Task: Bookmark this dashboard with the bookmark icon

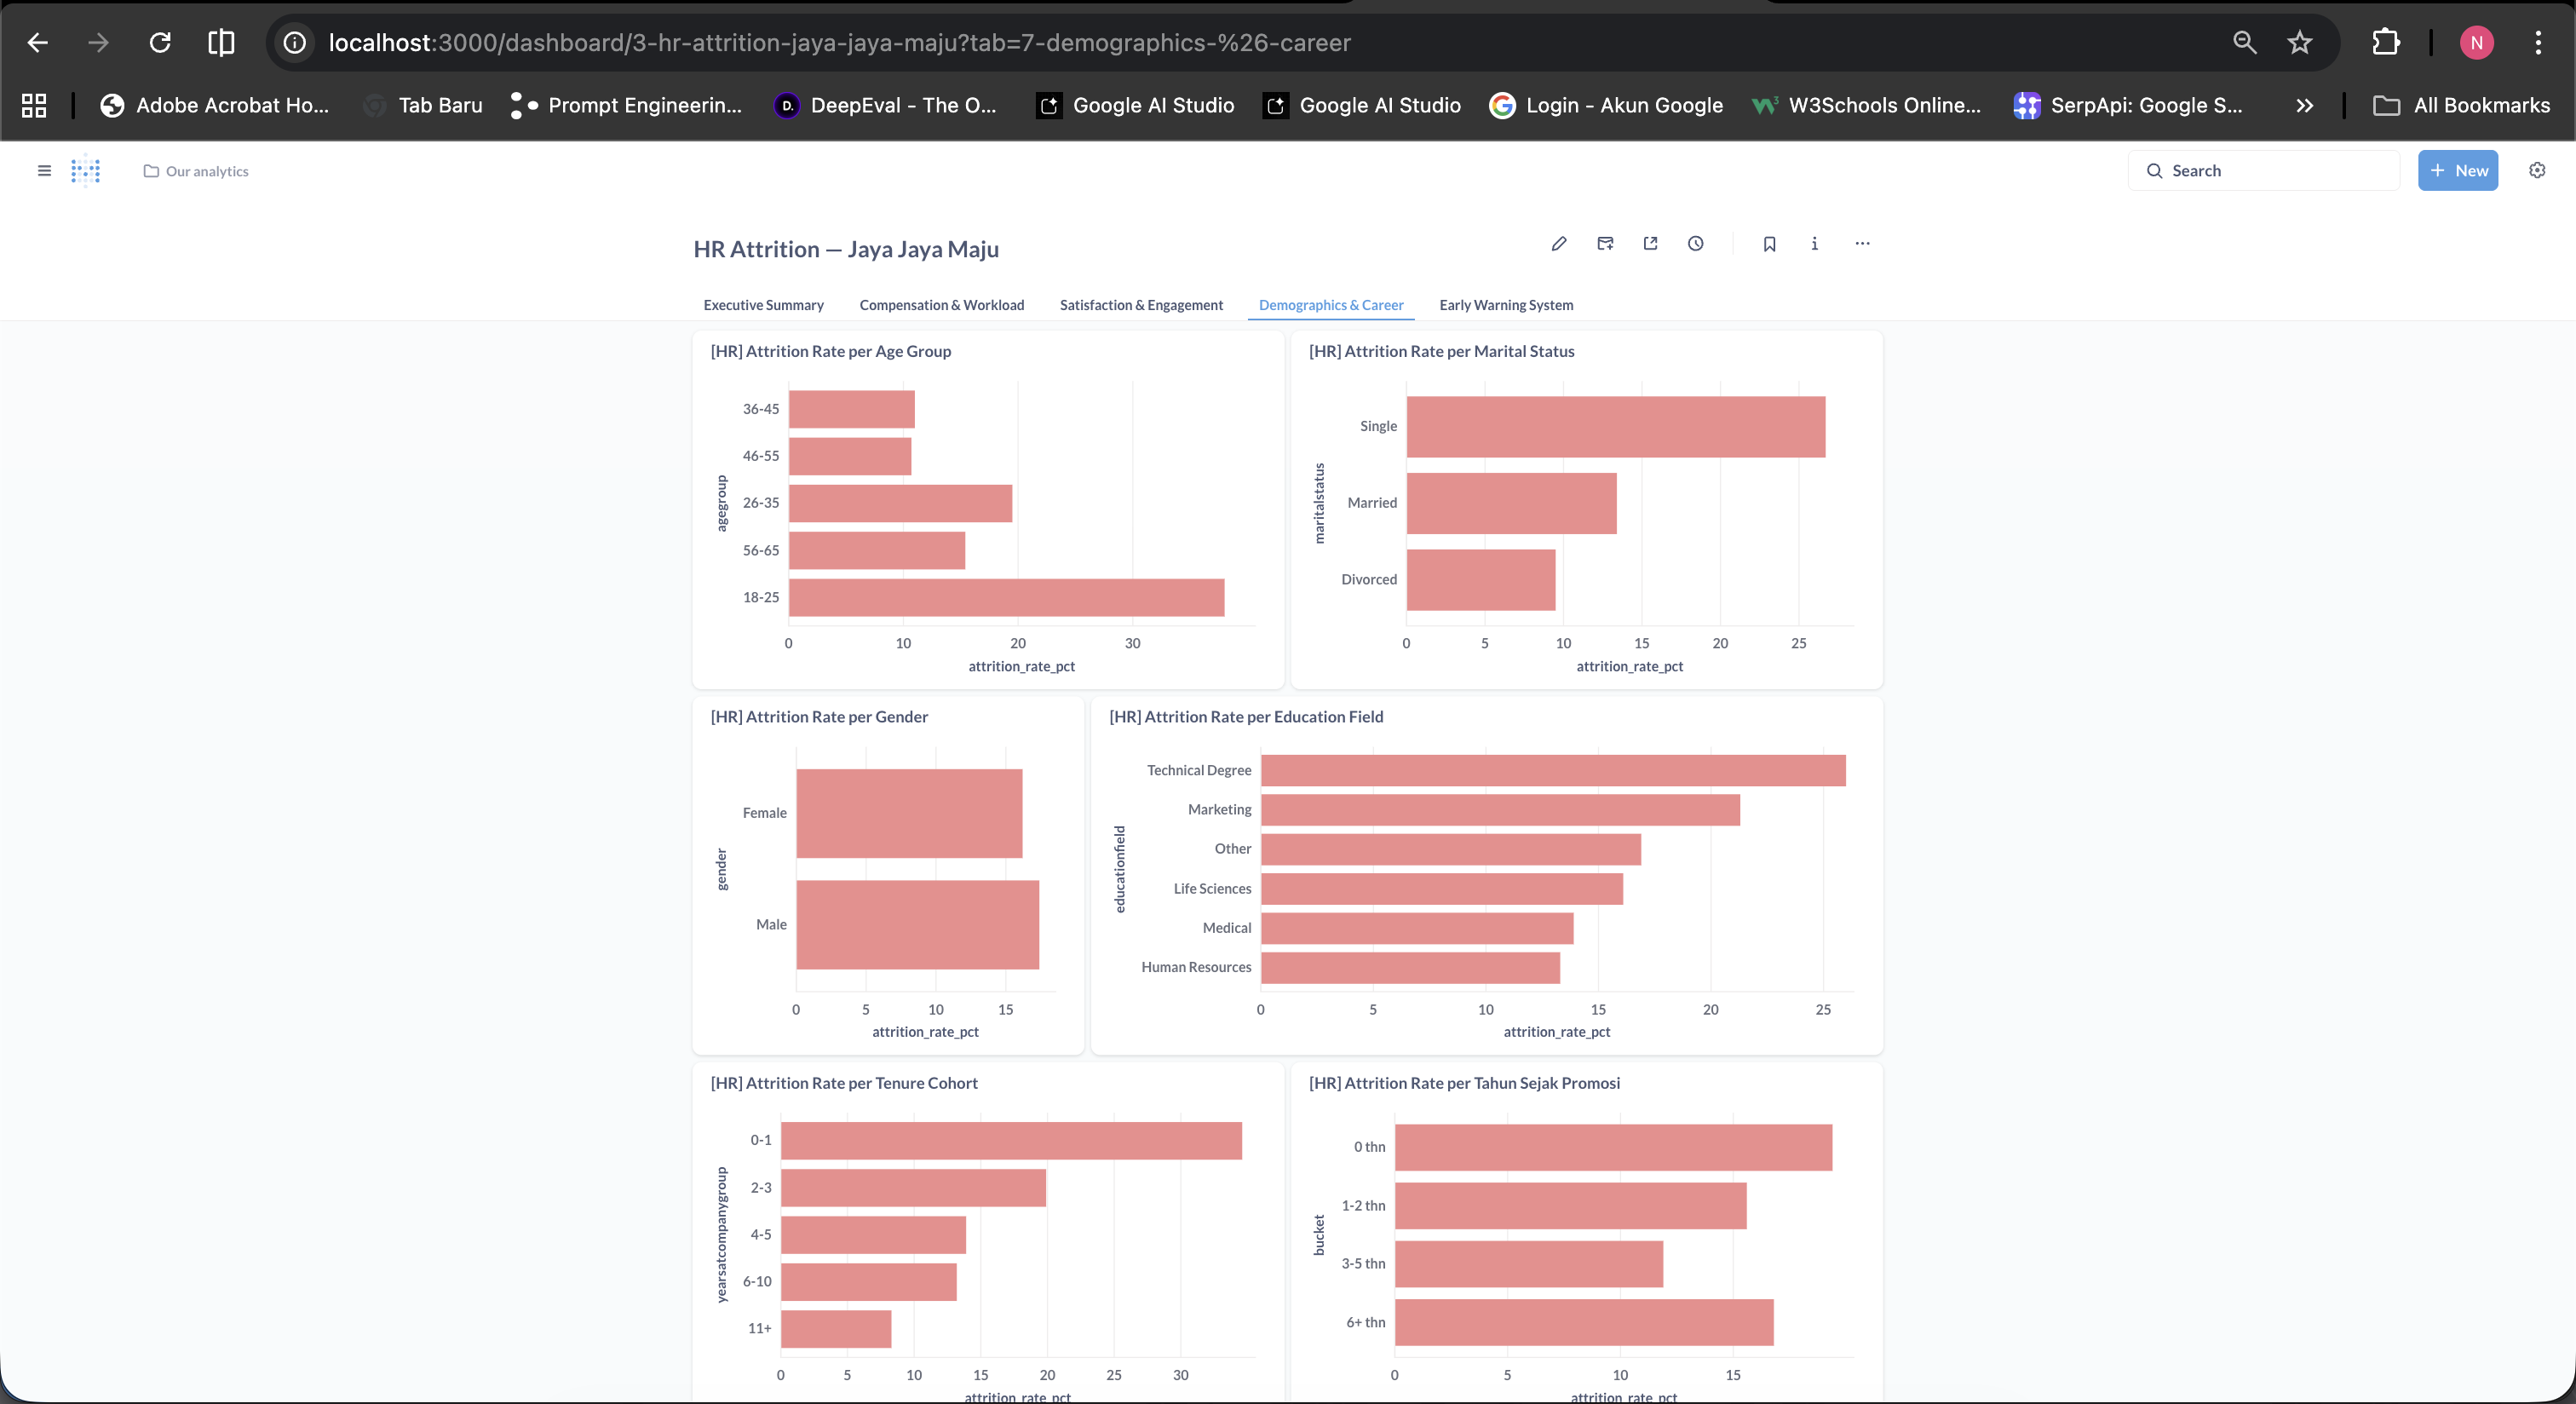Action: click(1769, 243)
